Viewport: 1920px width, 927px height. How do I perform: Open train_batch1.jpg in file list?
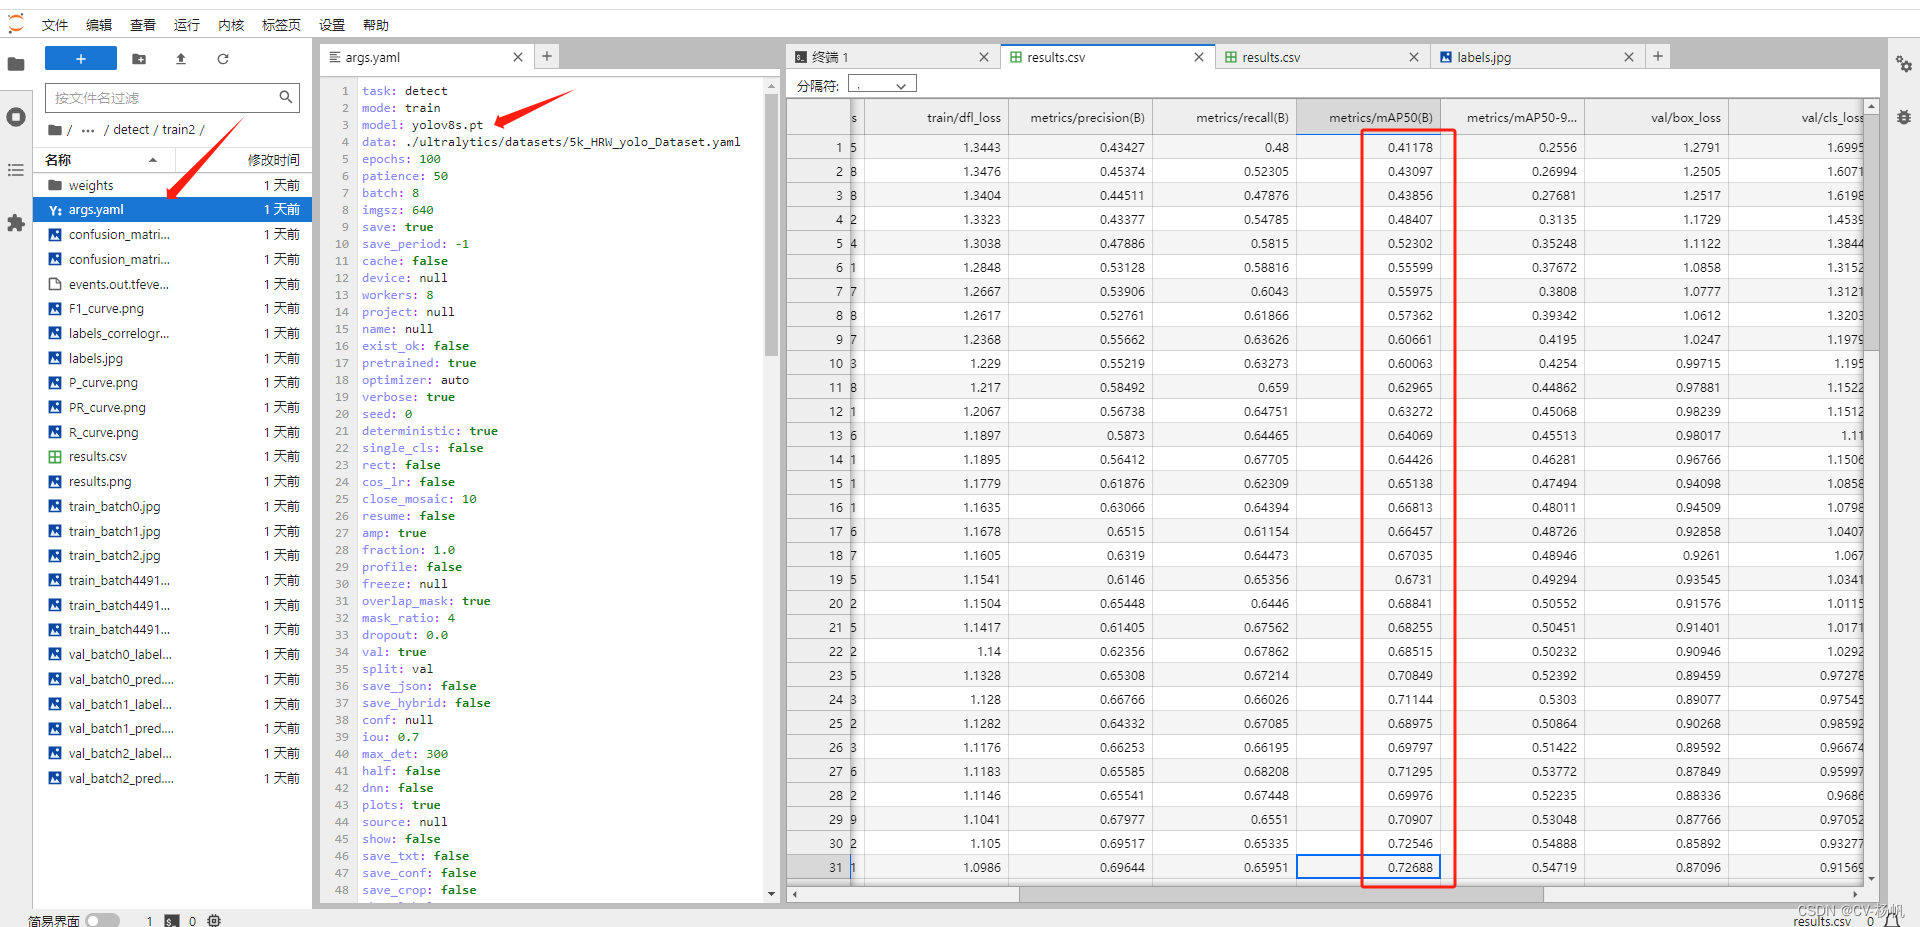click(x=173, y=532)
